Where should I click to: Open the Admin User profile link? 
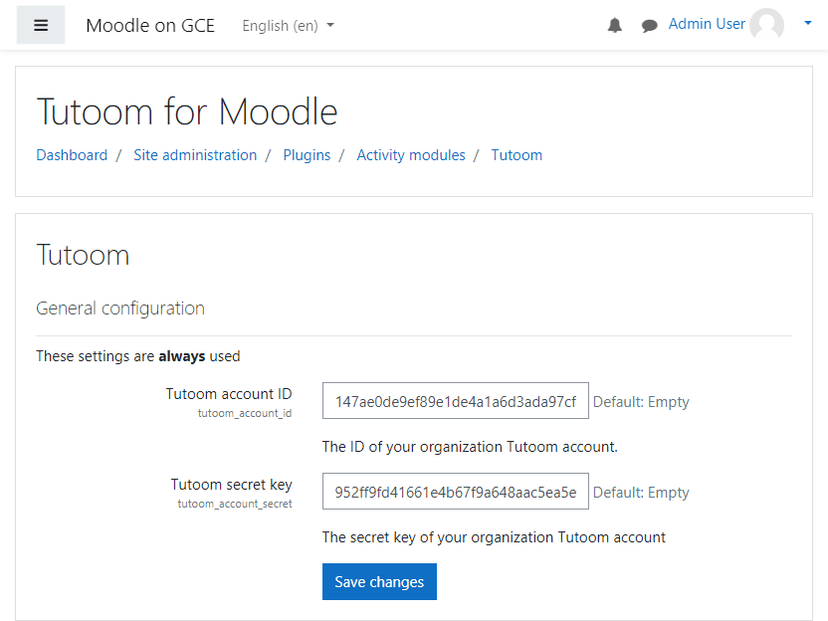point(707,24)
